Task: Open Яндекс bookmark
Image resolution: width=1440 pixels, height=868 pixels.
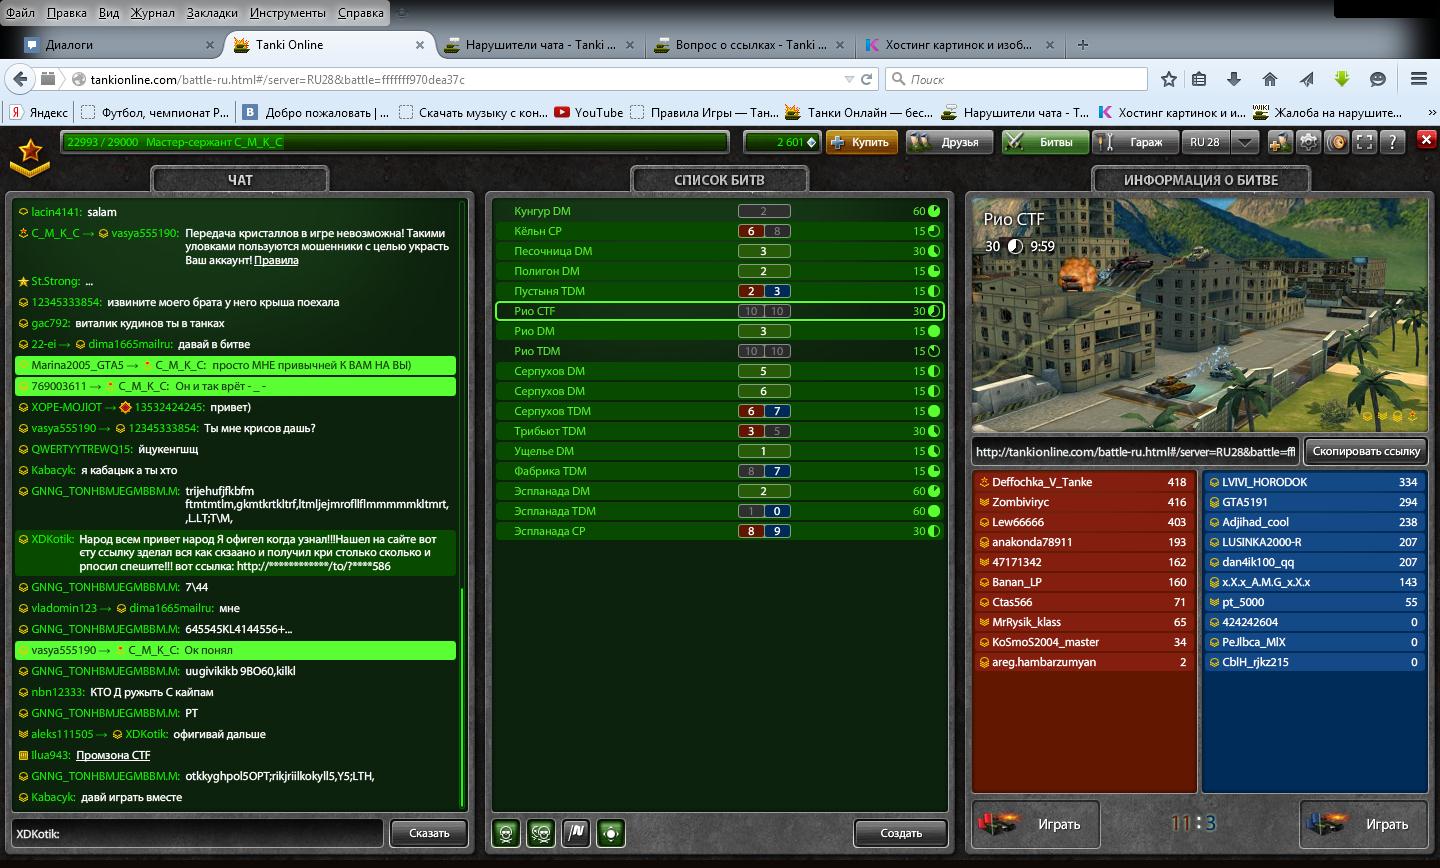Action: 39,112
